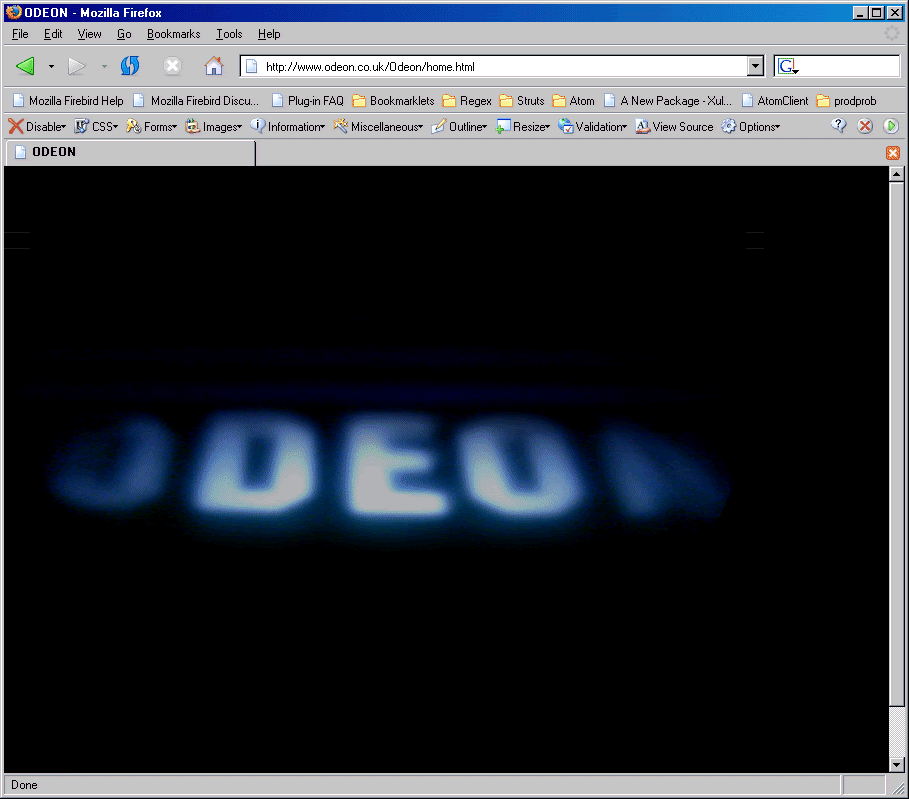
Task: Open the Web Developer help question mark icon
Action: [838, 126]
